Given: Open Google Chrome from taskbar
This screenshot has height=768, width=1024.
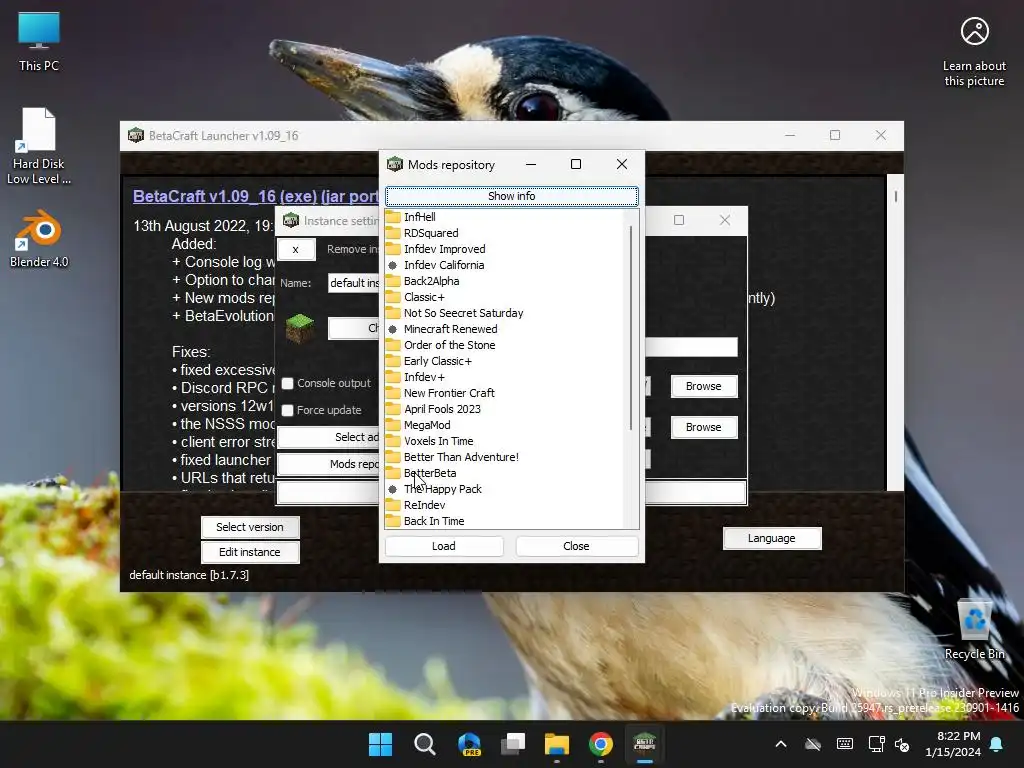Looking at the screenshot, I should point(601,744).
